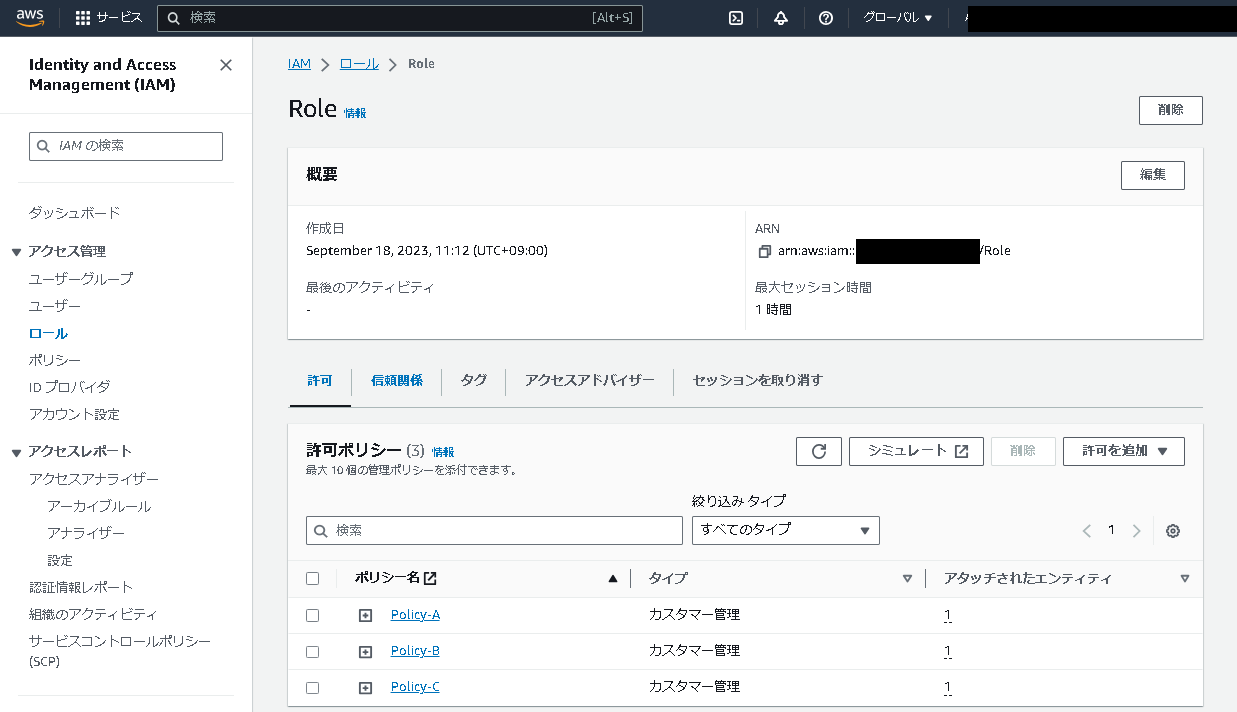1237x712 pixels.
Task: Switch to the アクセスアドバイザー tab
Action: coord(590,380)
